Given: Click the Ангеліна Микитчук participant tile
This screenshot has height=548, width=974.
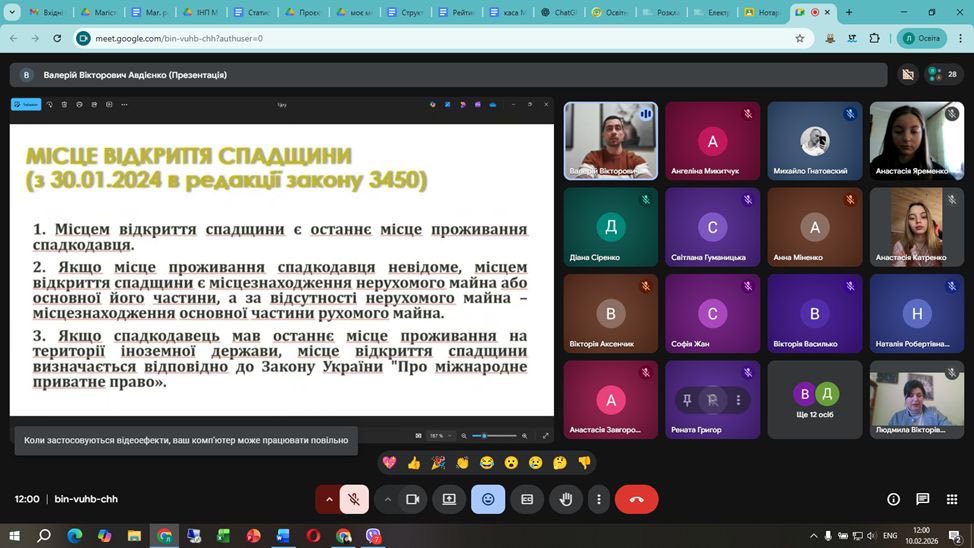Looking at the screenshot, I should pyautogui.click(x=712, y=141).
